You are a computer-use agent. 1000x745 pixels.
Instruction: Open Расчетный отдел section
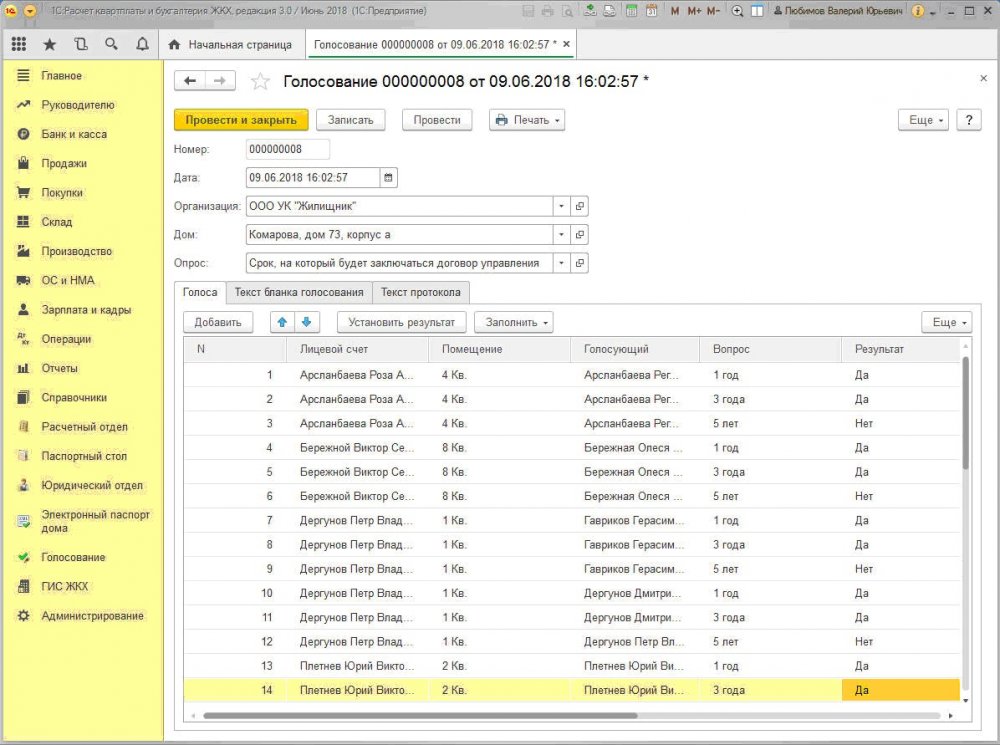coord(84,427)
